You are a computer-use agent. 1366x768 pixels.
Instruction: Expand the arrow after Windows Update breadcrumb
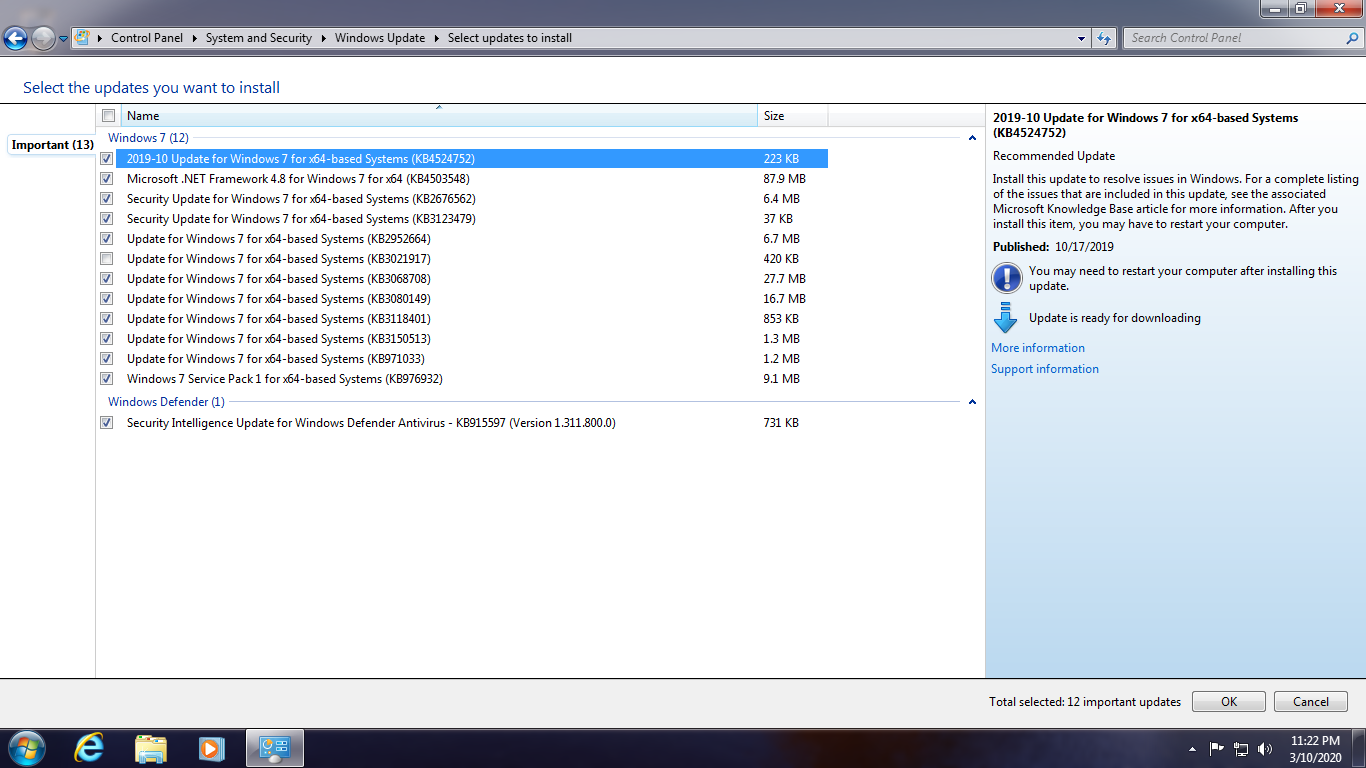coord(436,38)
